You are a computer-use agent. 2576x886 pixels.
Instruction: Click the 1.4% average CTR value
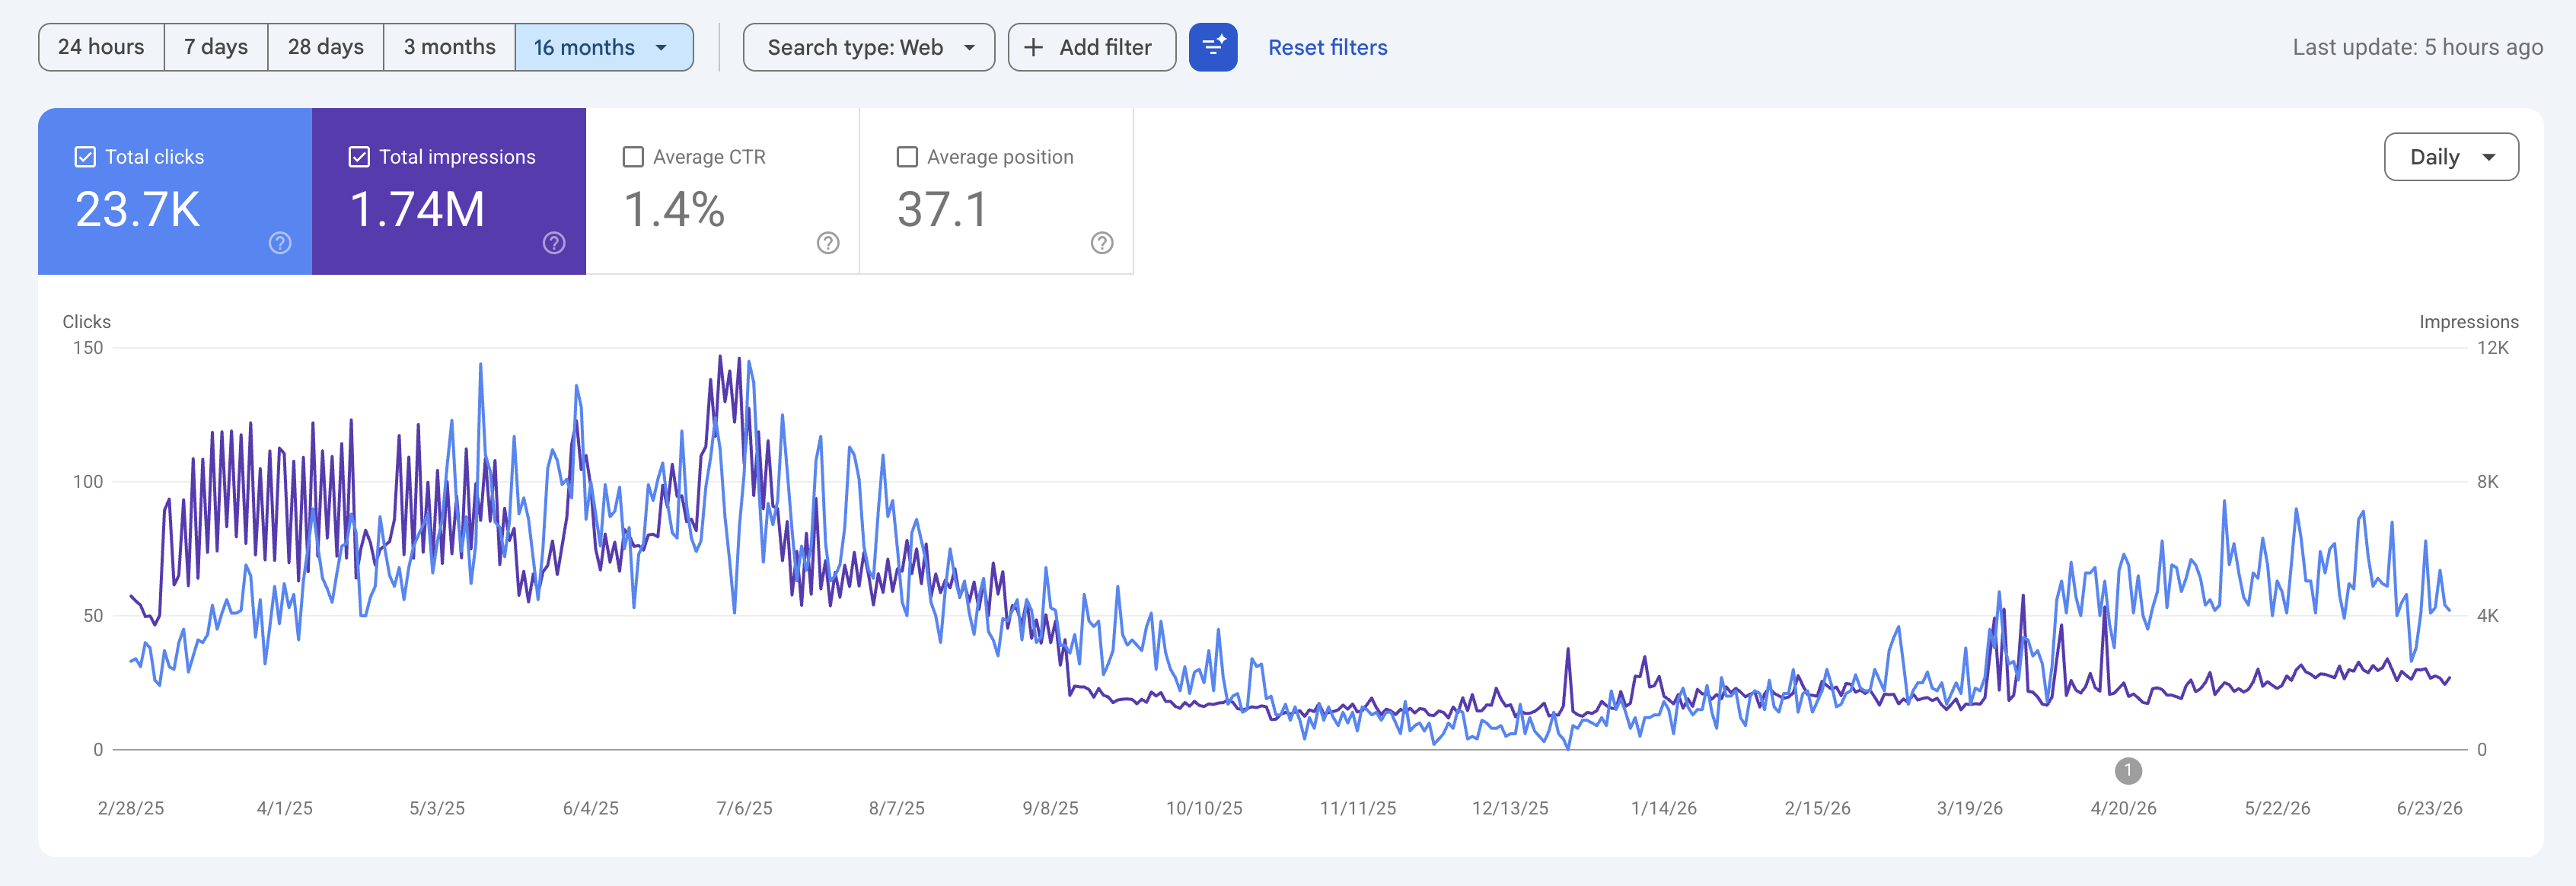674,209
